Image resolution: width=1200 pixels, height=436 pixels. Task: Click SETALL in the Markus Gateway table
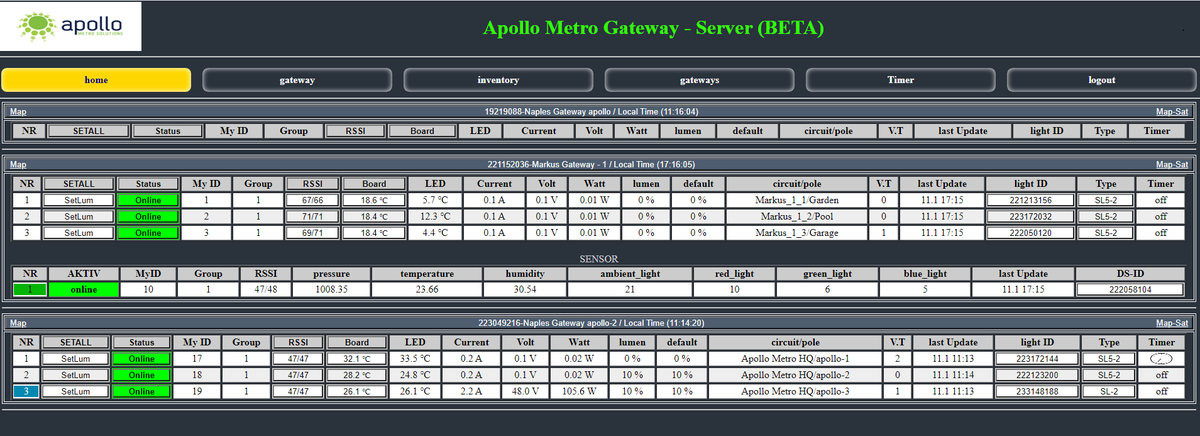(x=79, y=183)
